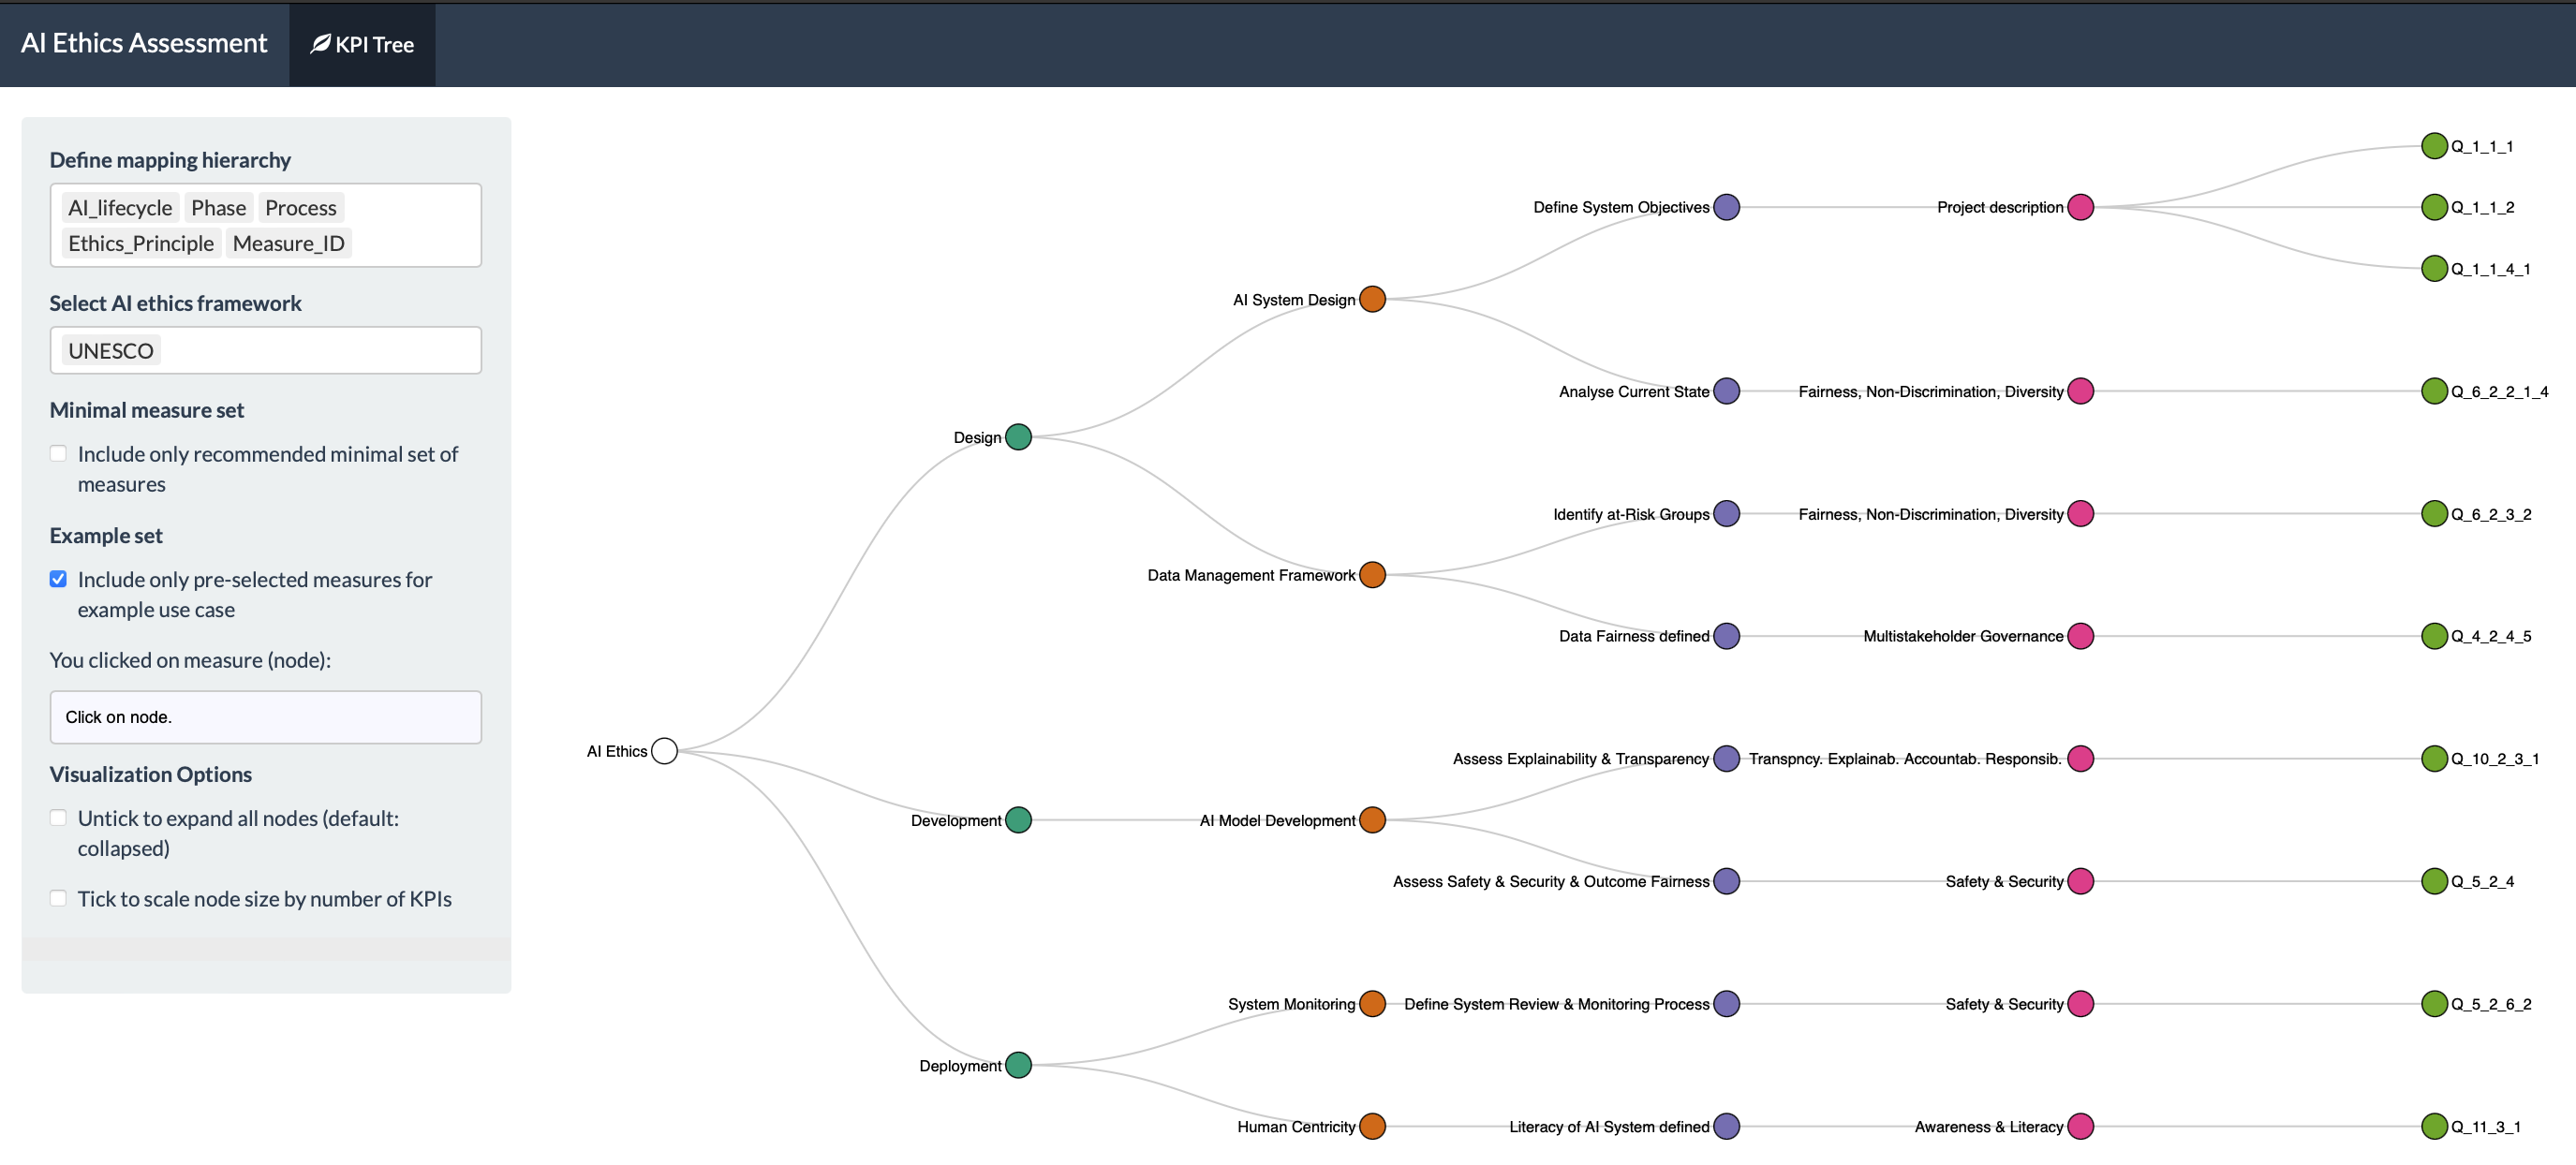The image size is (2576, 1165).
Task: Click the orange Human Centricity node
Action: pyautogui.click(x=1372, y=1126)
